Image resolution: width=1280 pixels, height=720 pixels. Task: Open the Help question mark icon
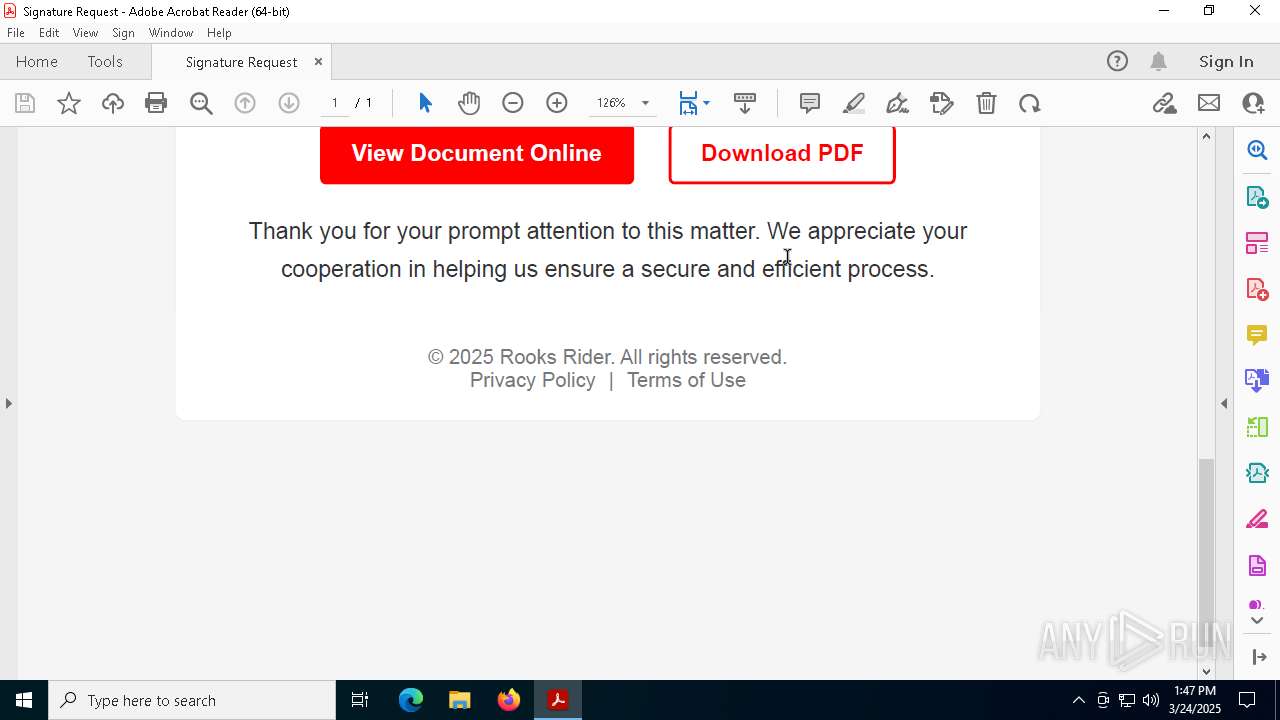[x=1117, y=61]
